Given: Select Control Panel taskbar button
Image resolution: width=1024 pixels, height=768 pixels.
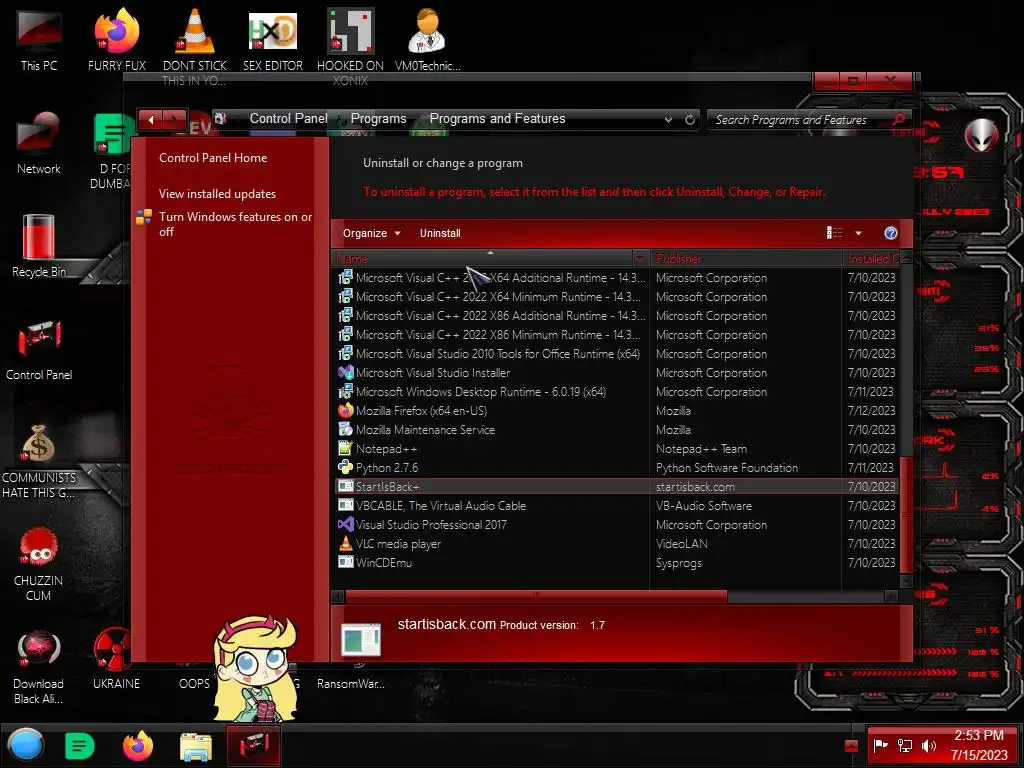Looking at the screenshot, I should pyautogui.click(x=253, y=745).
